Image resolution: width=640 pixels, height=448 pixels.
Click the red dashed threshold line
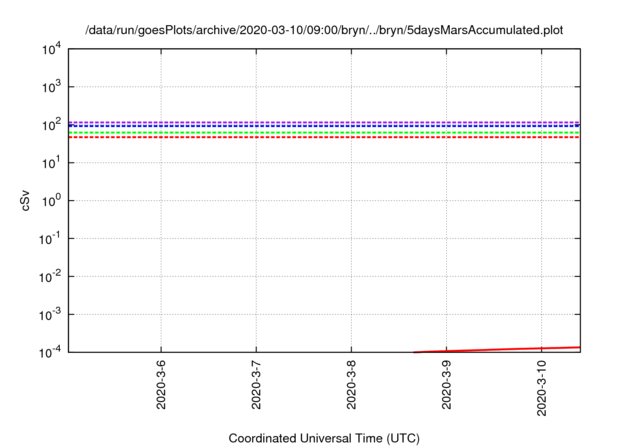324,137
